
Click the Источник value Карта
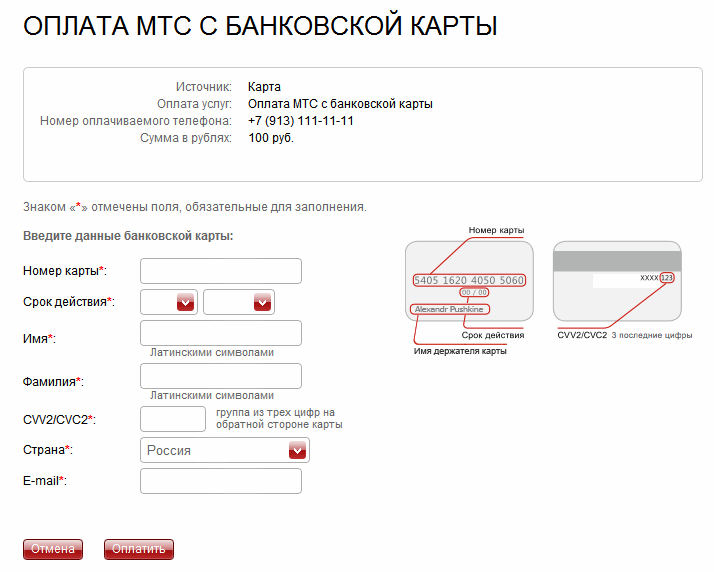264,87
